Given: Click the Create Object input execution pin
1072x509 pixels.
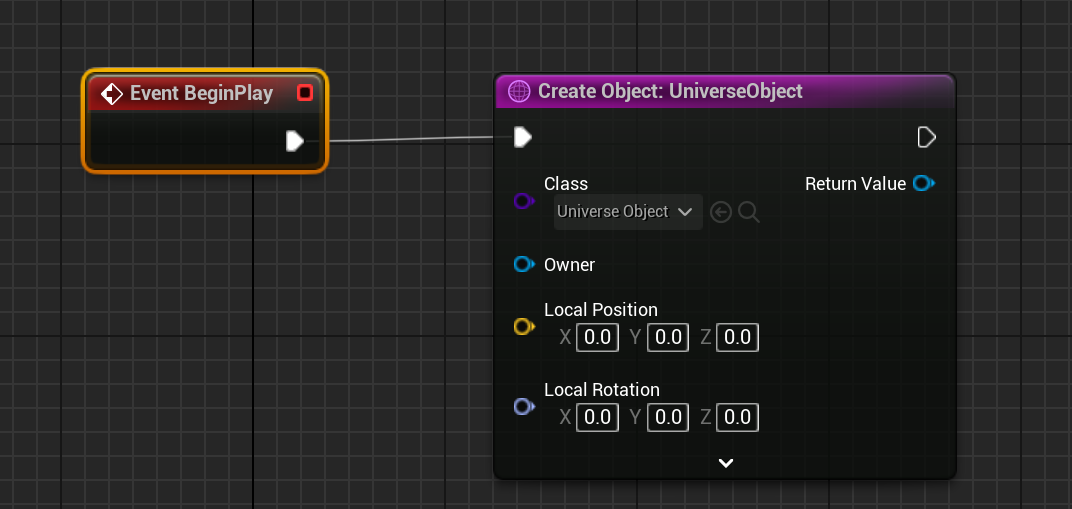Looking at the screenshot, I should [522, 137].
